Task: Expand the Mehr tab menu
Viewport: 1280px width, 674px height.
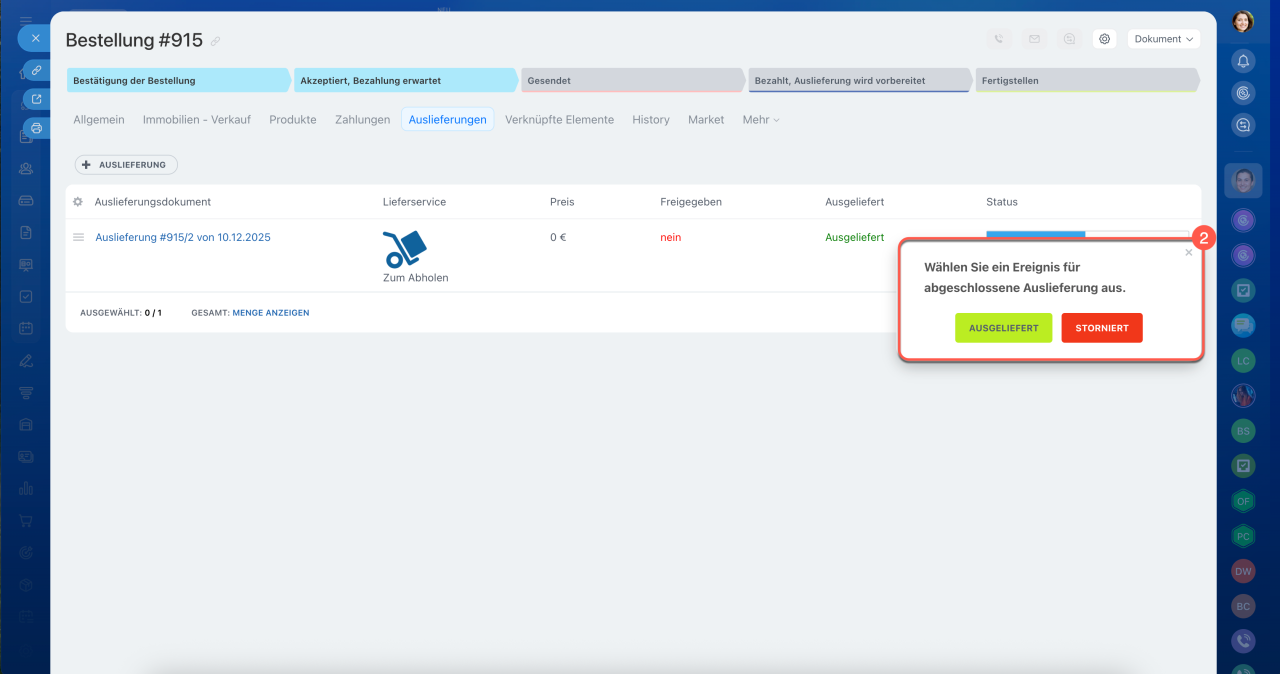Action: (x=760, y=120)
